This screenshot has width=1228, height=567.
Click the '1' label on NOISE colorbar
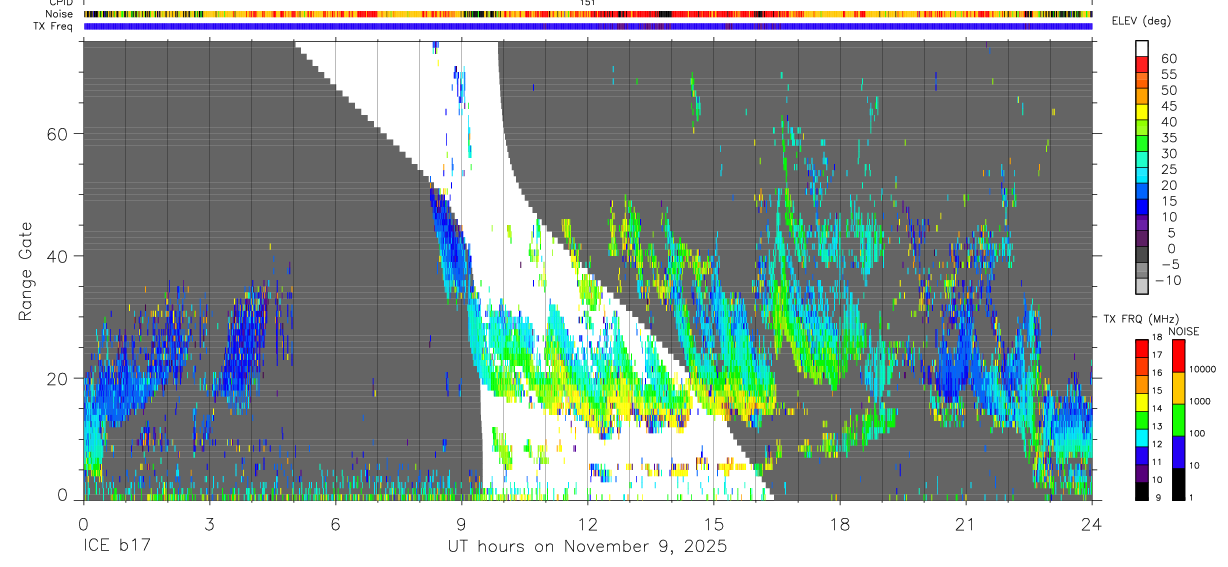click(1190, 497)
